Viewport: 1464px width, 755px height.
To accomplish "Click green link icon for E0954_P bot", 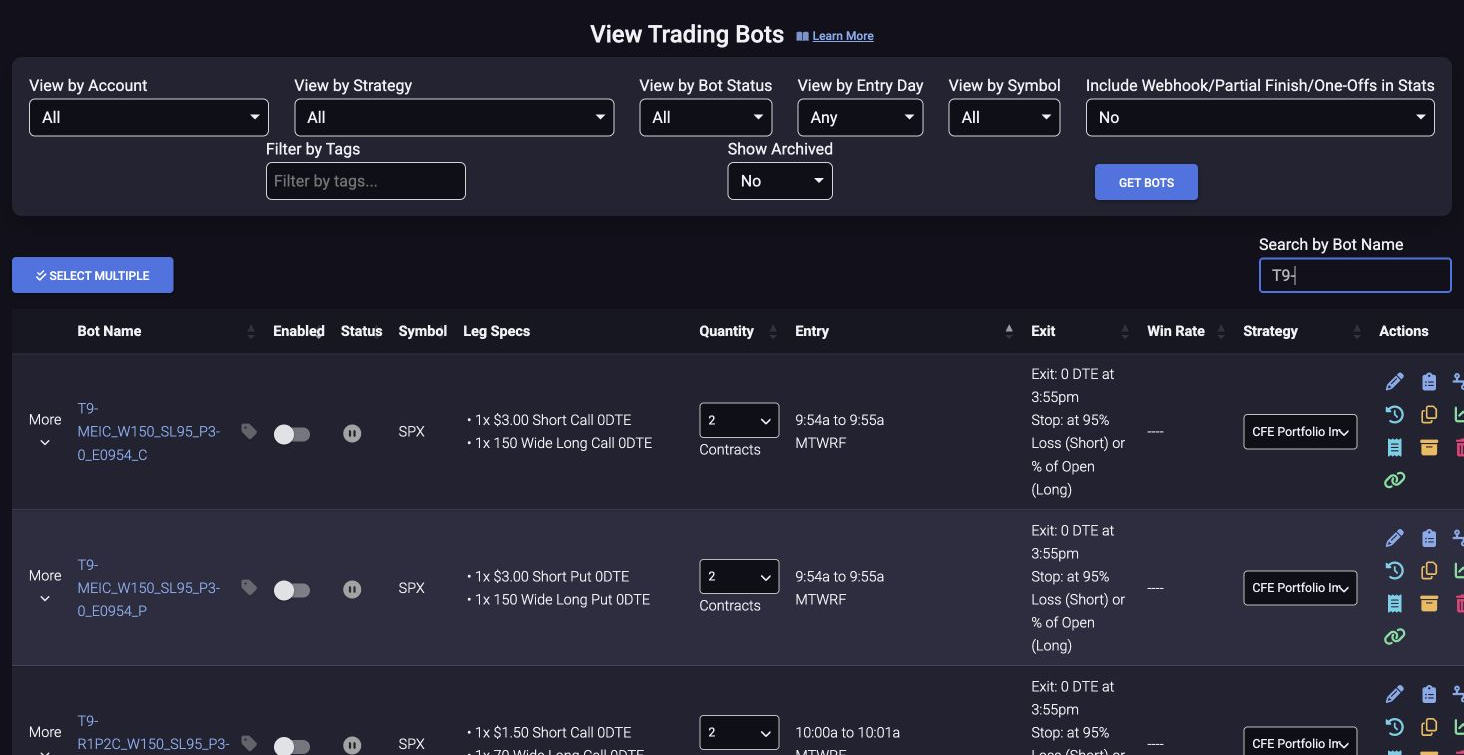I will 1394,636.
